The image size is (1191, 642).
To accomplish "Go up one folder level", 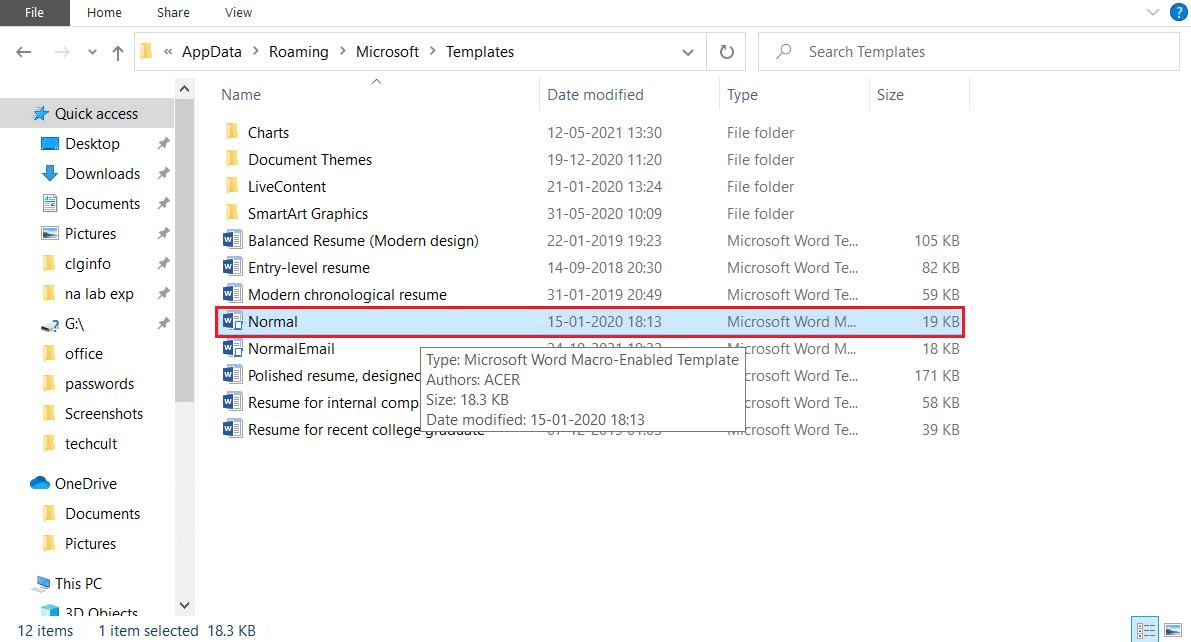I will pos(118,52).
